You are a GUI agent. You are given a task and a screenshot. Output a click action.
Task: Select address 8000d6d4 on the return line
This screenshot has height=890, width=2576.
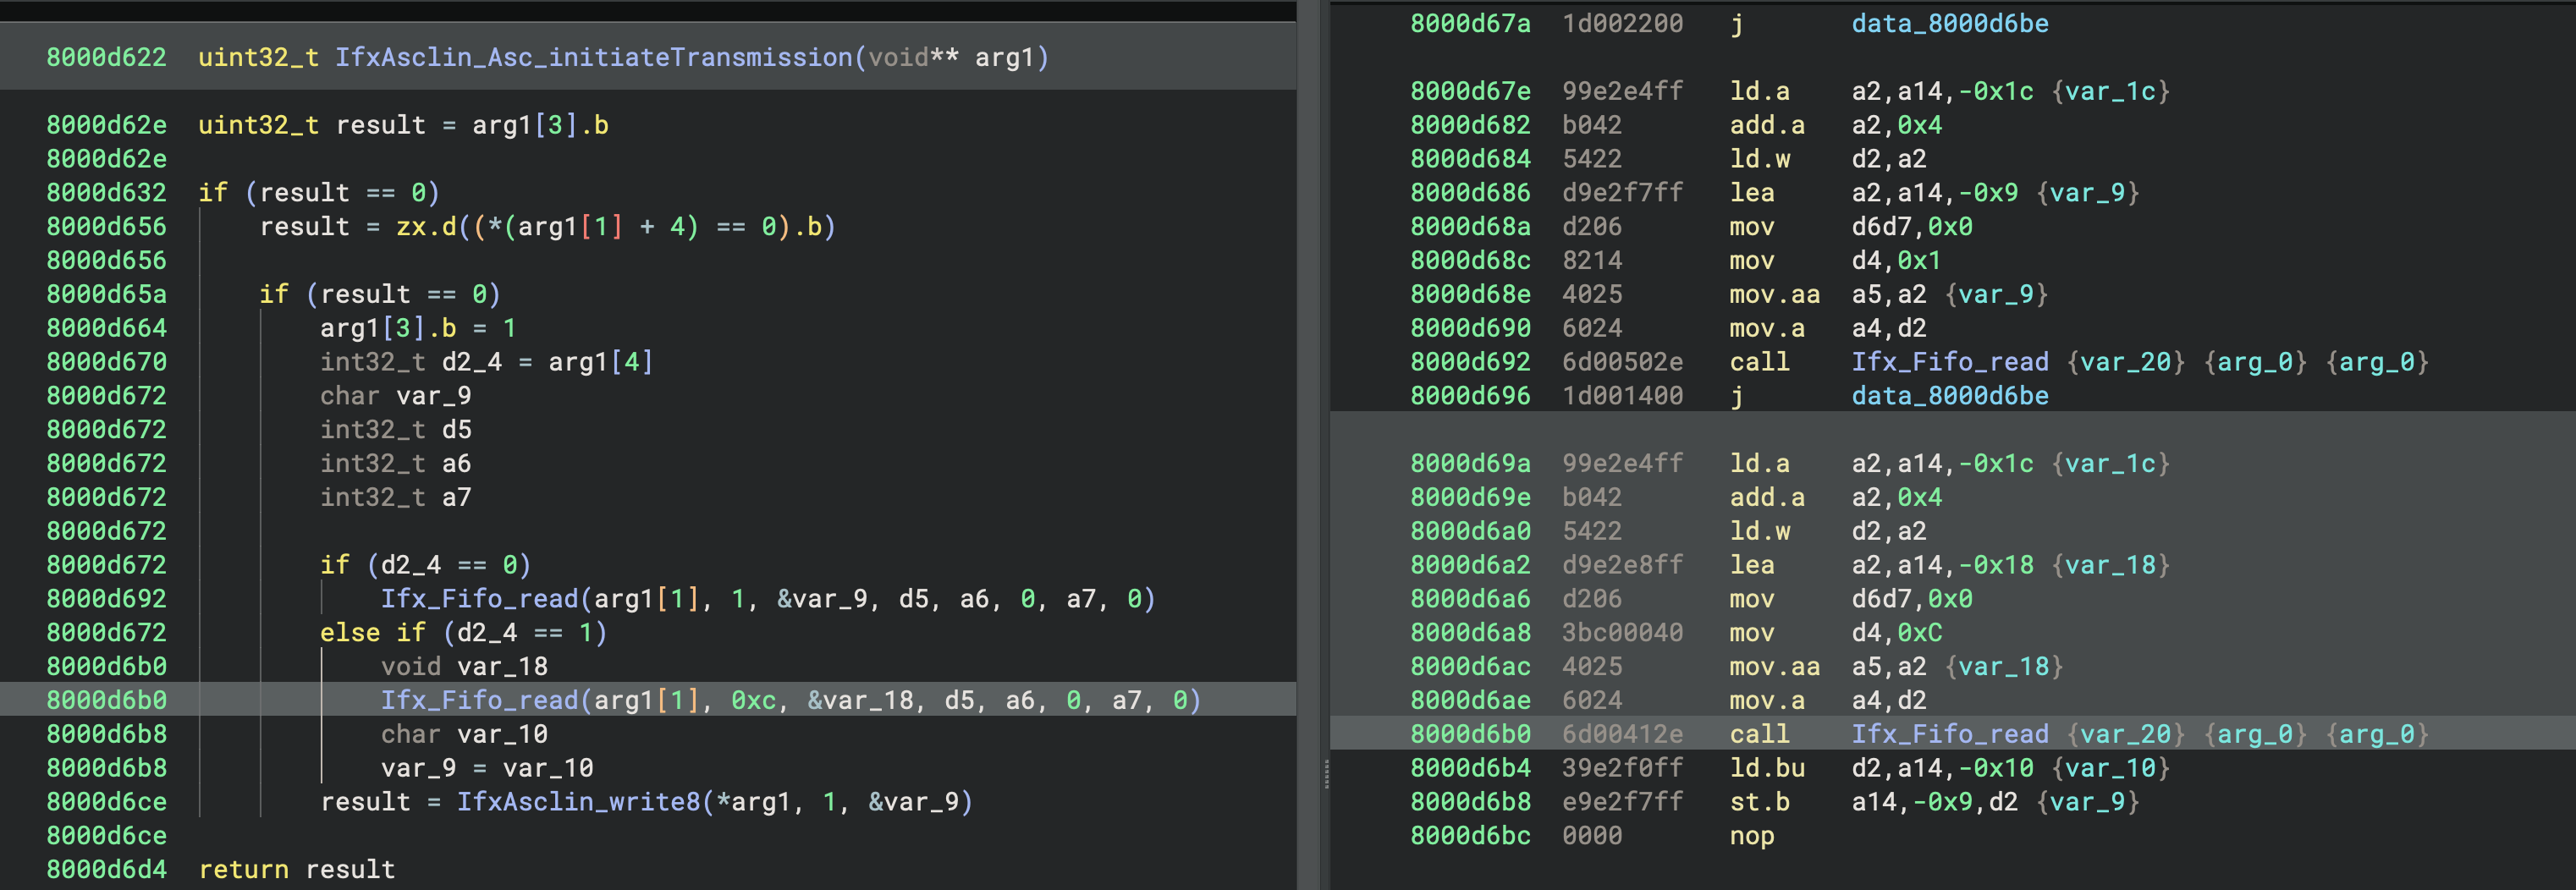[x=106, y=870]
